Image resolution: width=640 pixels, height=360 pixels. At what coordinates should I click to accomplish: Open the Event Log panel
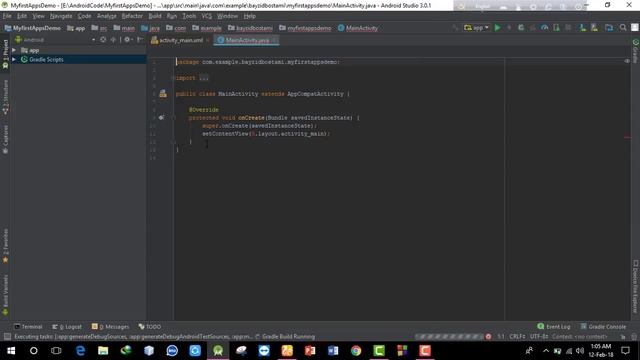tap(554, 327)
